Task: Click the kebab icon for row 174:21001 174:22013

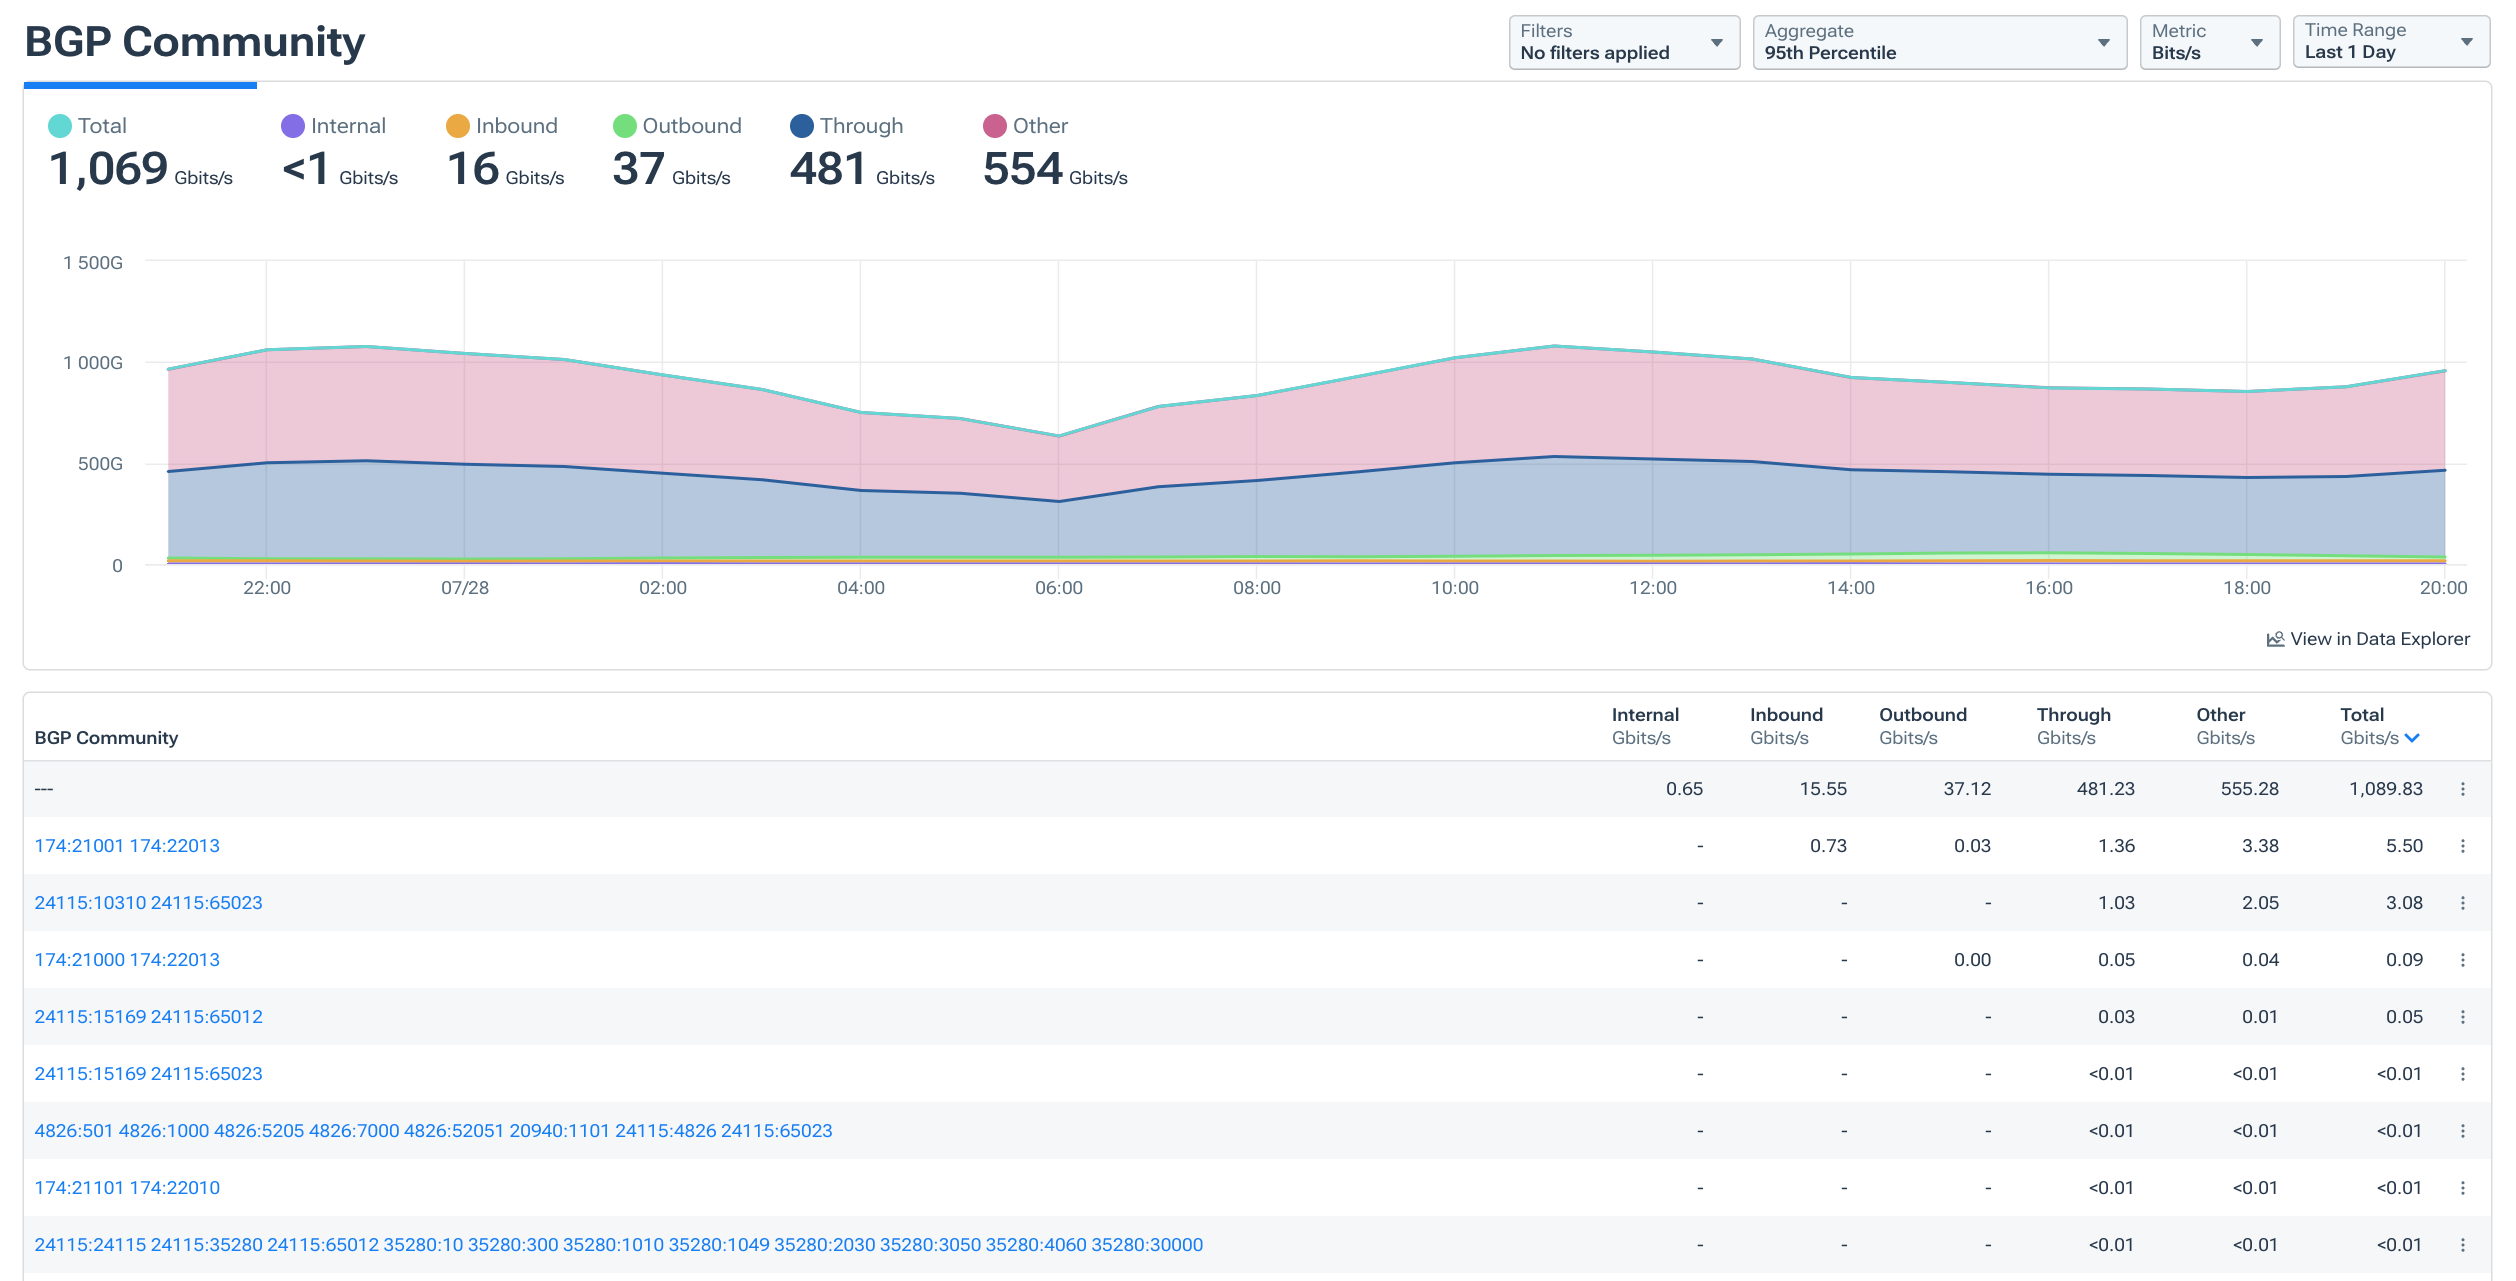Action: (2463, 845)
